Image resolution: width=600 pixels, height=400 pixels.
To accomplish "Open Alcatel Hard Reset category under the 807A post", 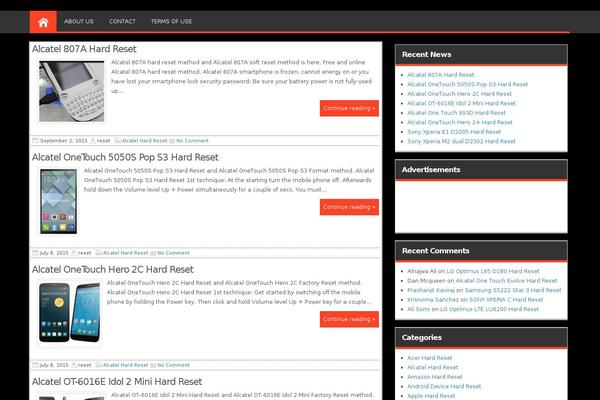I will click(145, 141).
